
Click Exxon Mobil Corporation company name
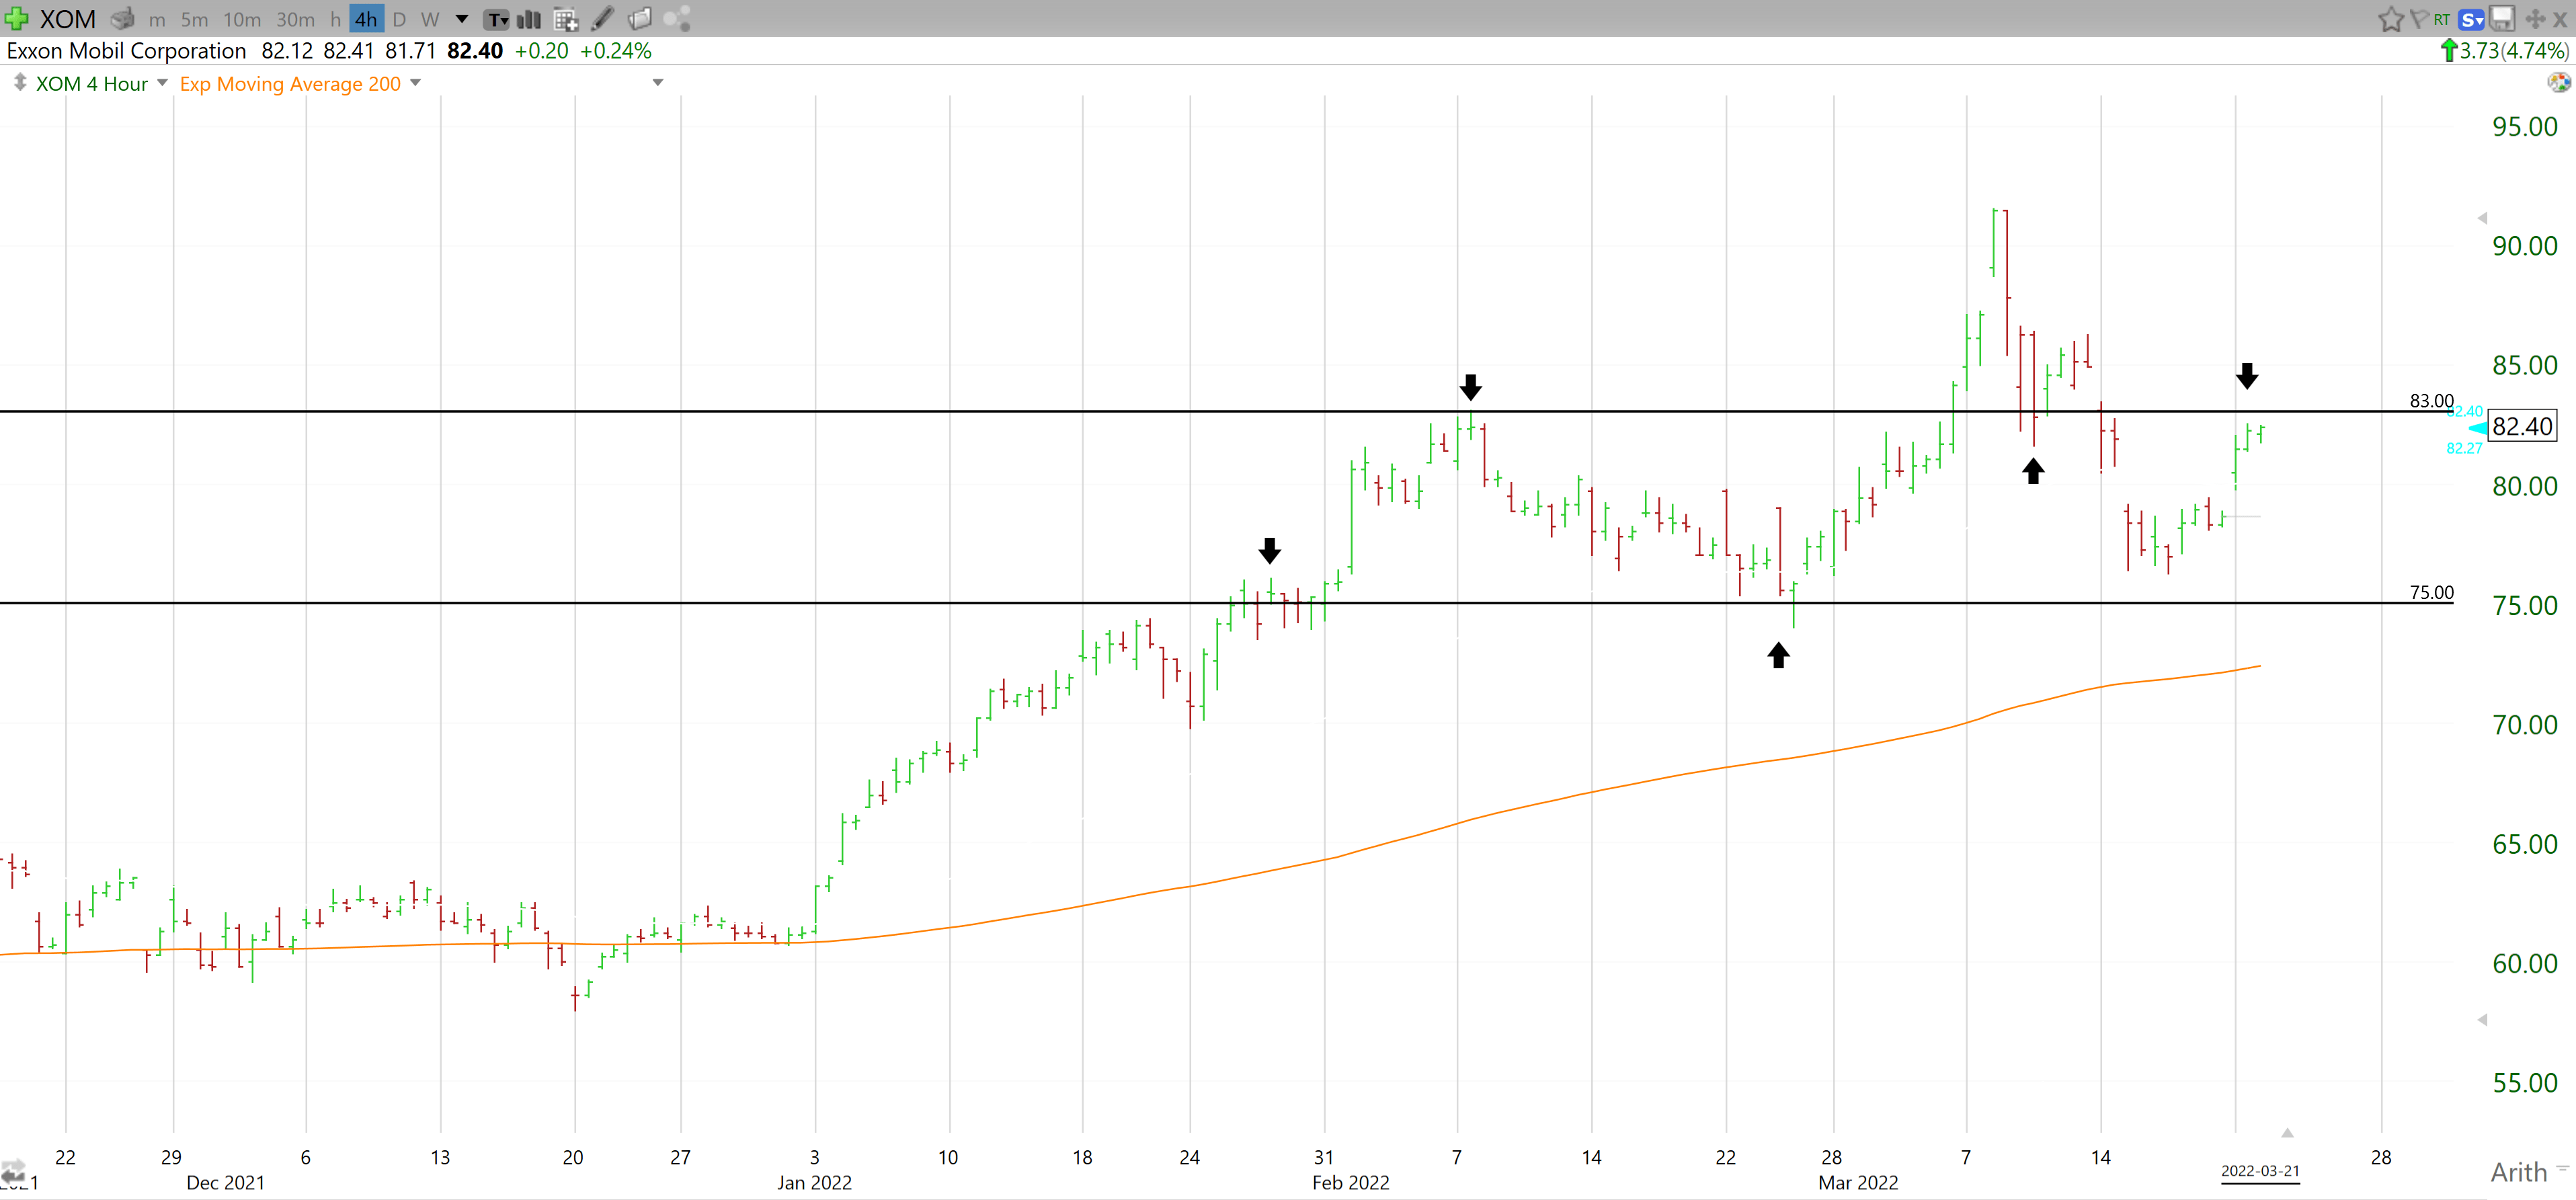click(x=126, y=51)
